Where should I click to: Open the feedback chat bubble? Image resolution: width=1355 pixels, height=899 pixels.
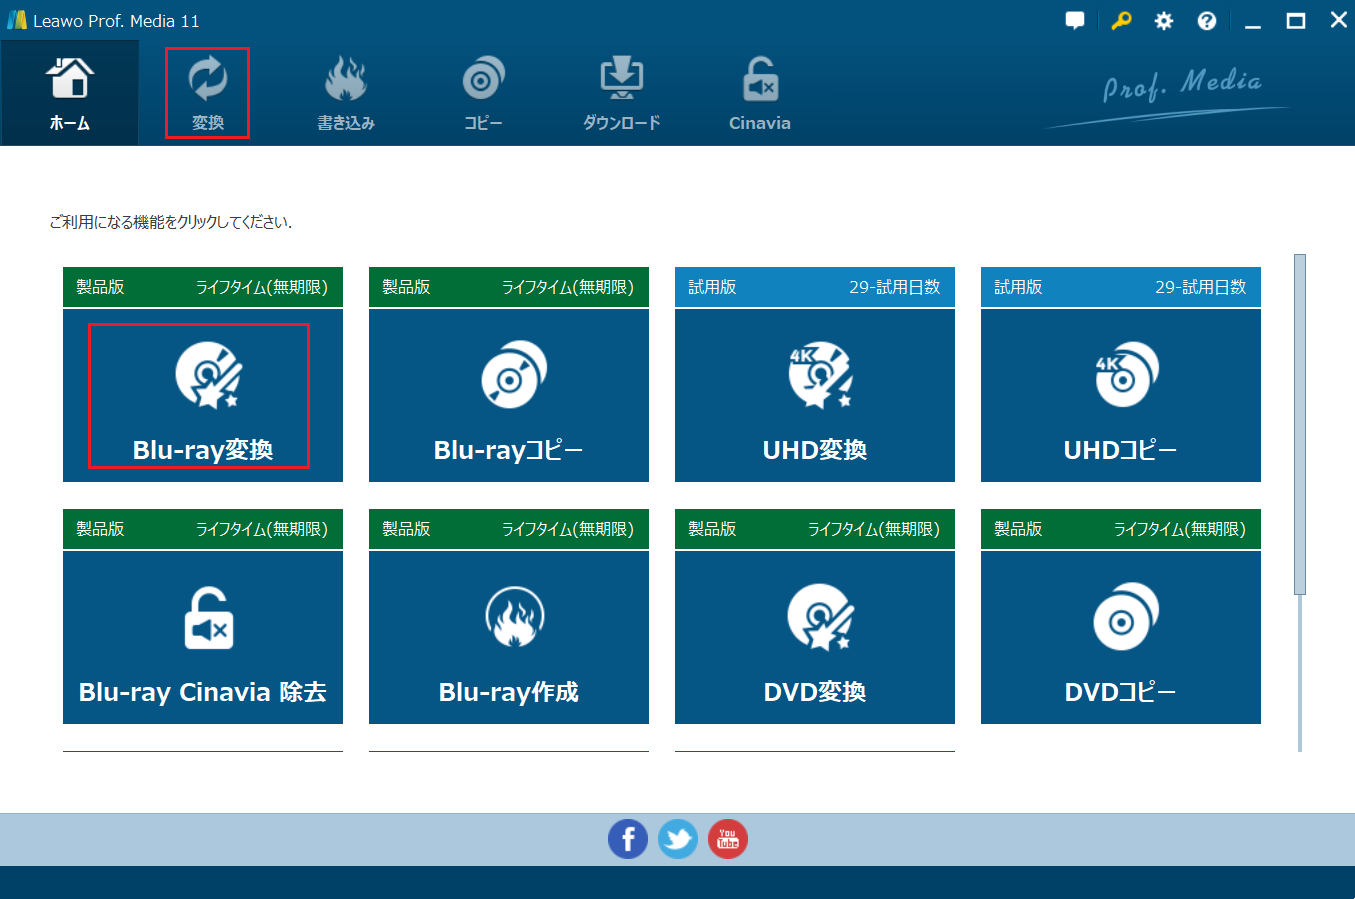pyautogui.click(x=1075, y=19)
